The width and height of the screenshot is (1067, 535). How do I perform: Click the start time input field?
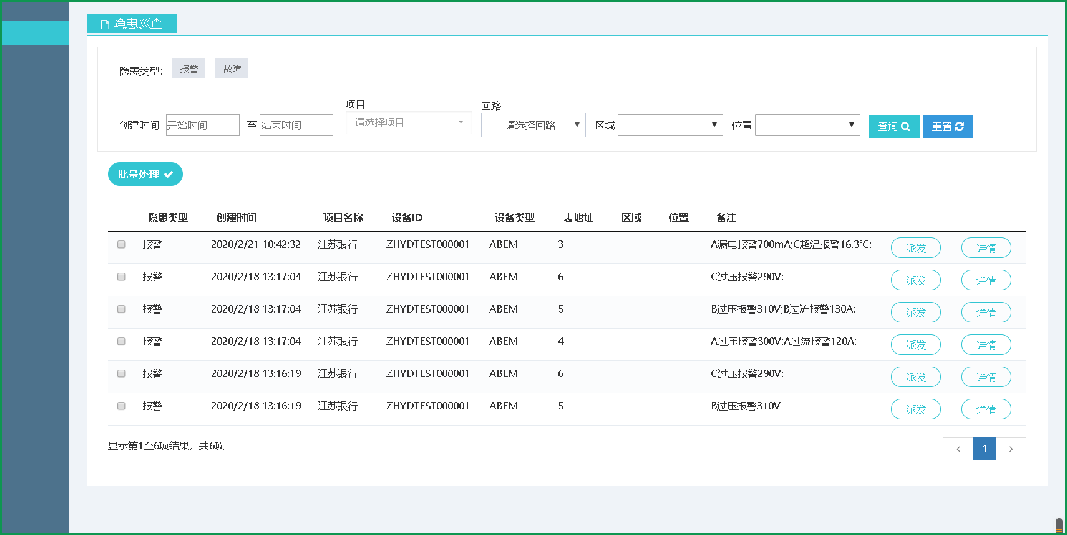click(x=202, y=125)
